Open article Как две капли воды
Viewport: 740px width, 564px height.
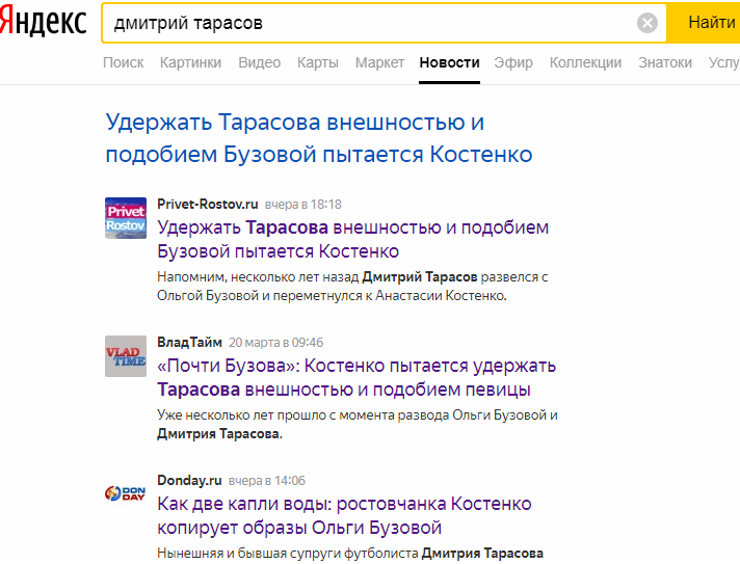[345, 515]
